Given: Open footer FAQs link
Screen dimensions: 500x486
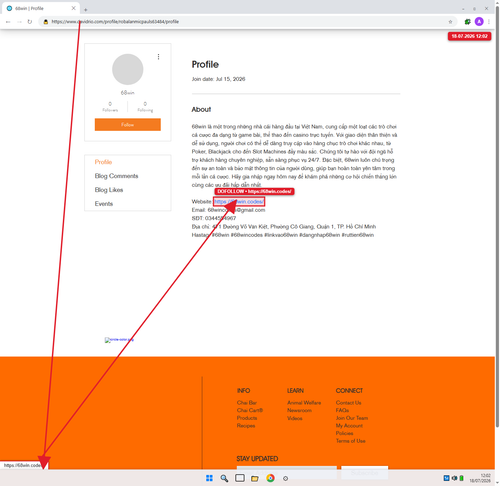Looking at the screenshot, I should tap(342, 410).
